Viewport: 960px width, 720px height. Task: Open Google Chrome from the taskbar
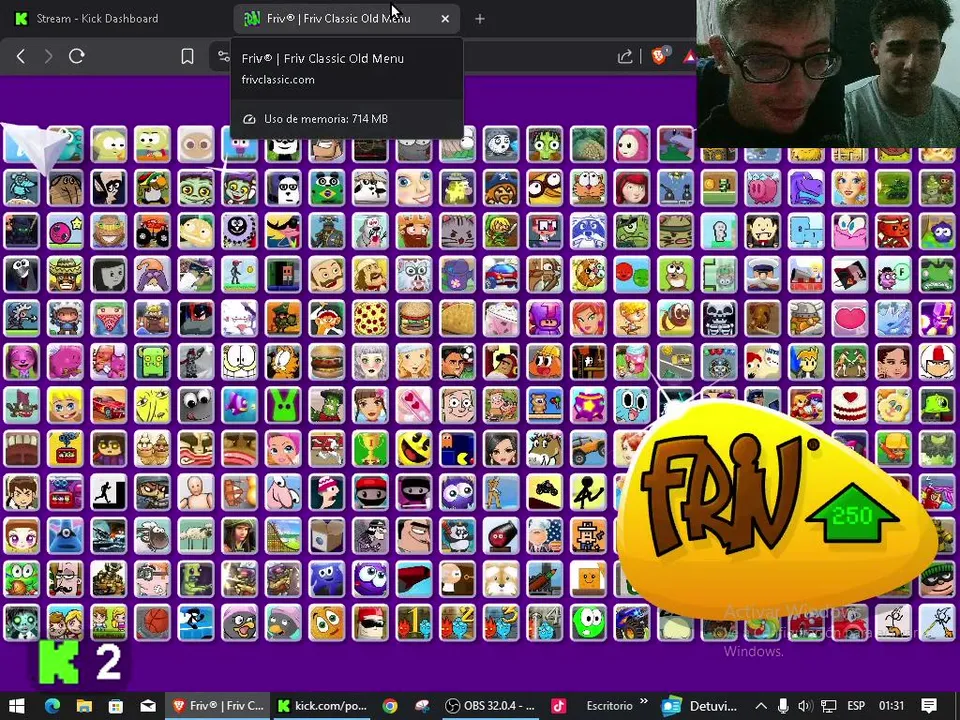tap(390, 706)
